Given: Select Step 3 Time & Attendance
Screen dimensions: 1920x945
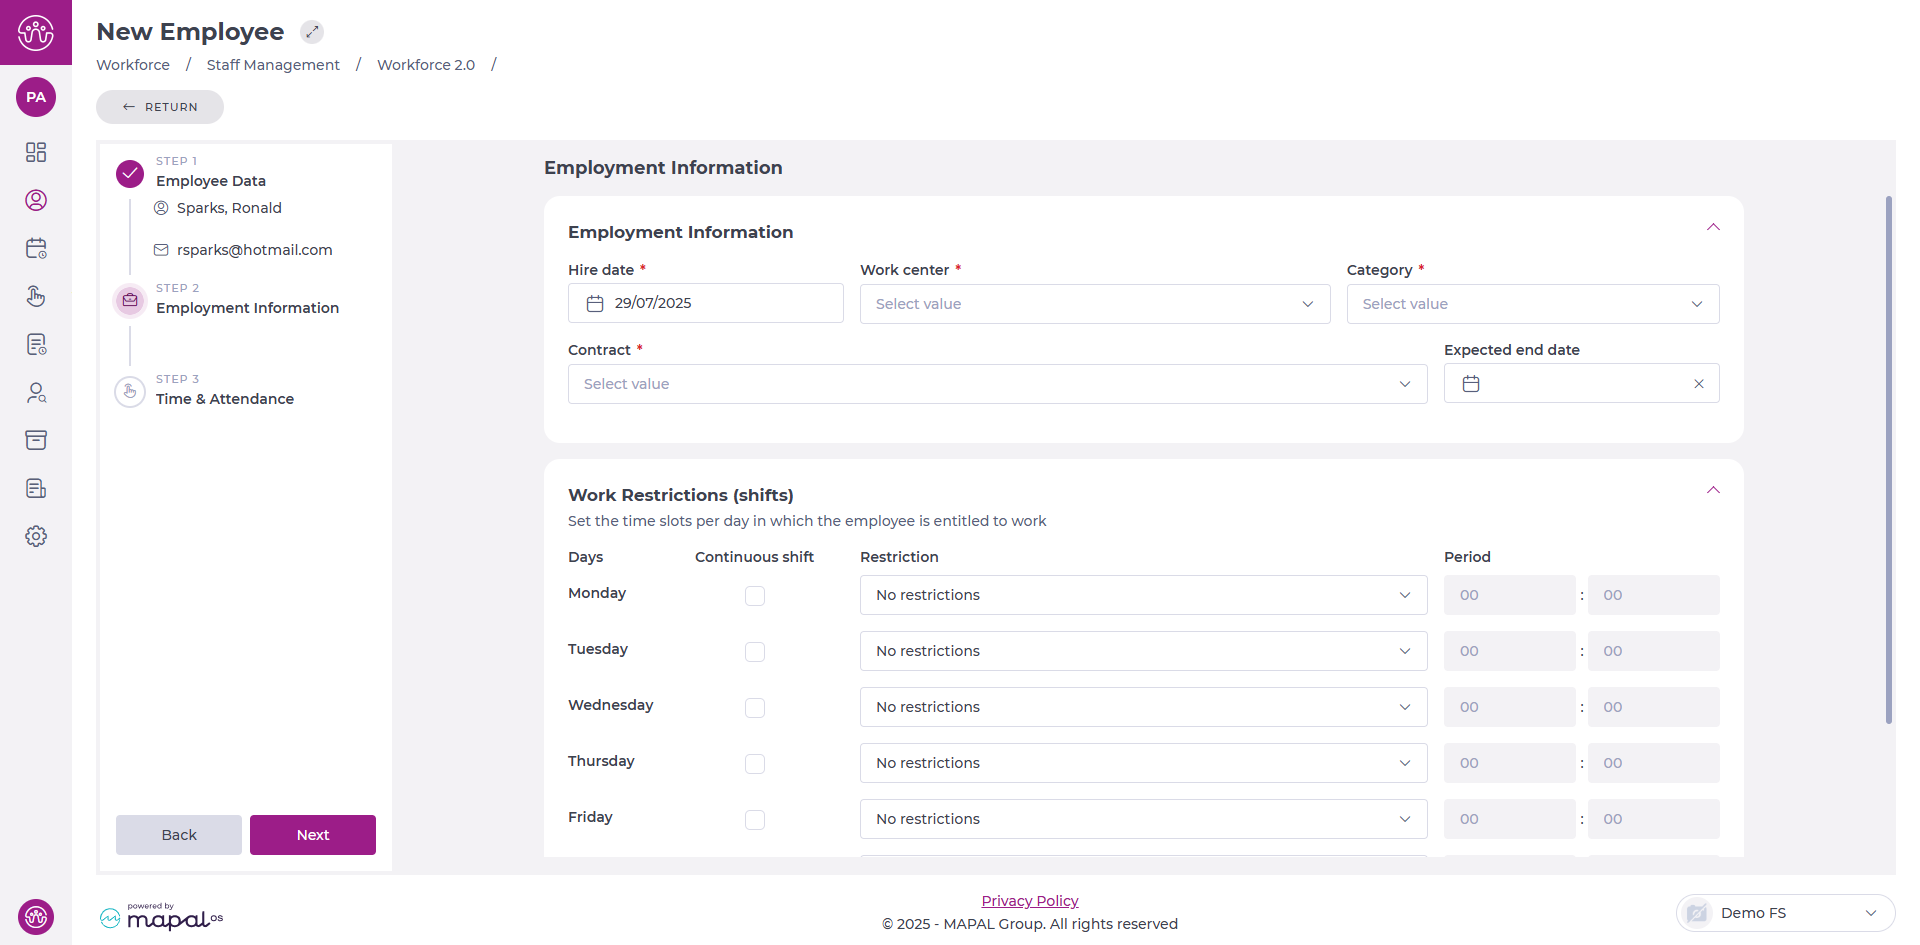Looking at the screenshot, I should tap(224, 398).
